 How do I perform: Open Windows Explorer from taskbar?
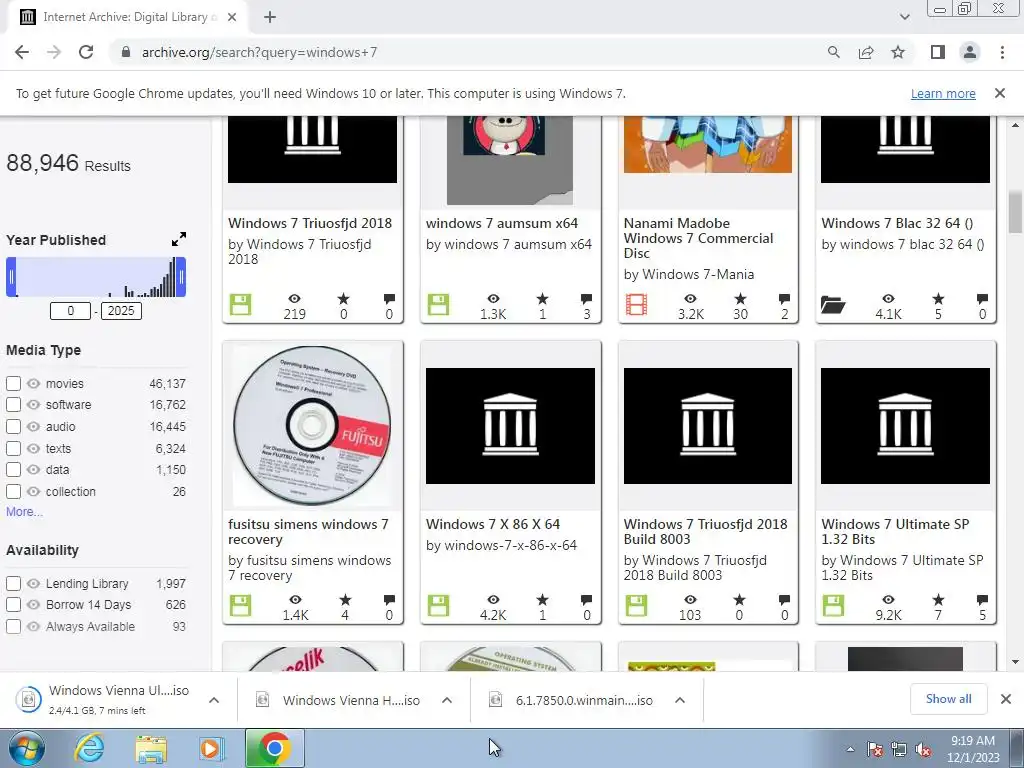[151, 748]
